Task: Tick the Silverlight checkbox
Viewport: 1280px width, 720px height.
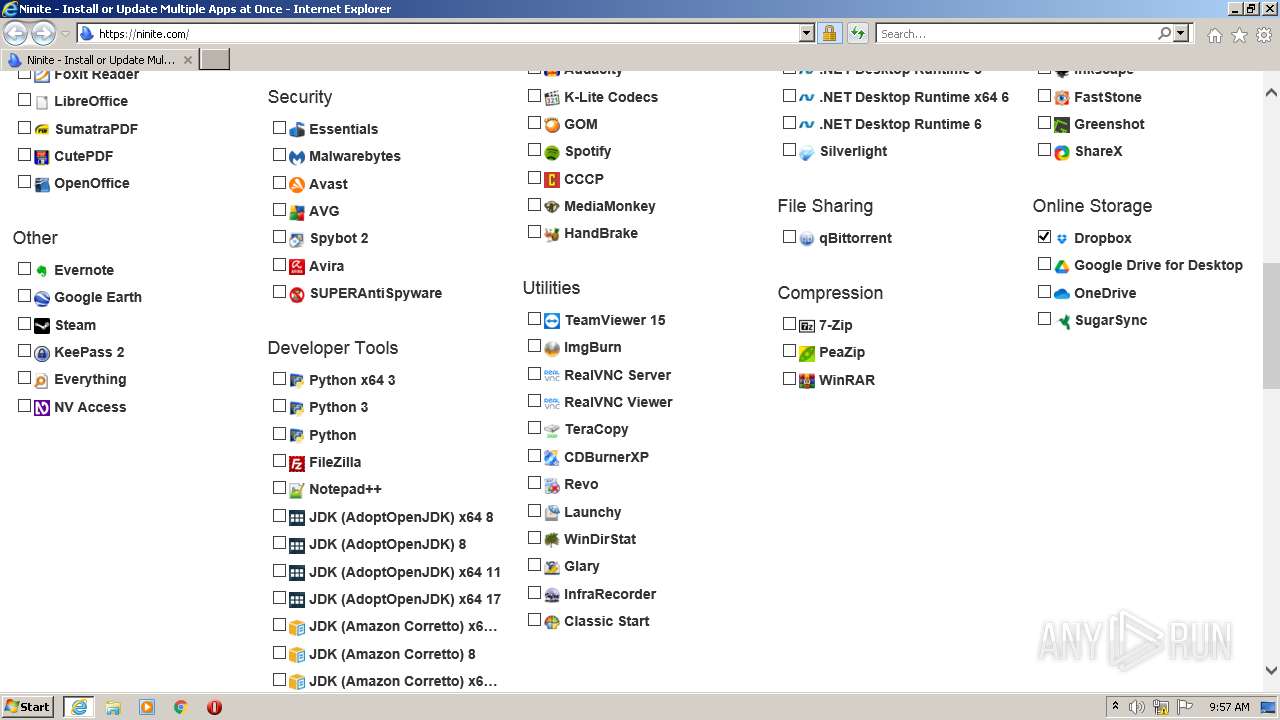Action: click(789, 150)
